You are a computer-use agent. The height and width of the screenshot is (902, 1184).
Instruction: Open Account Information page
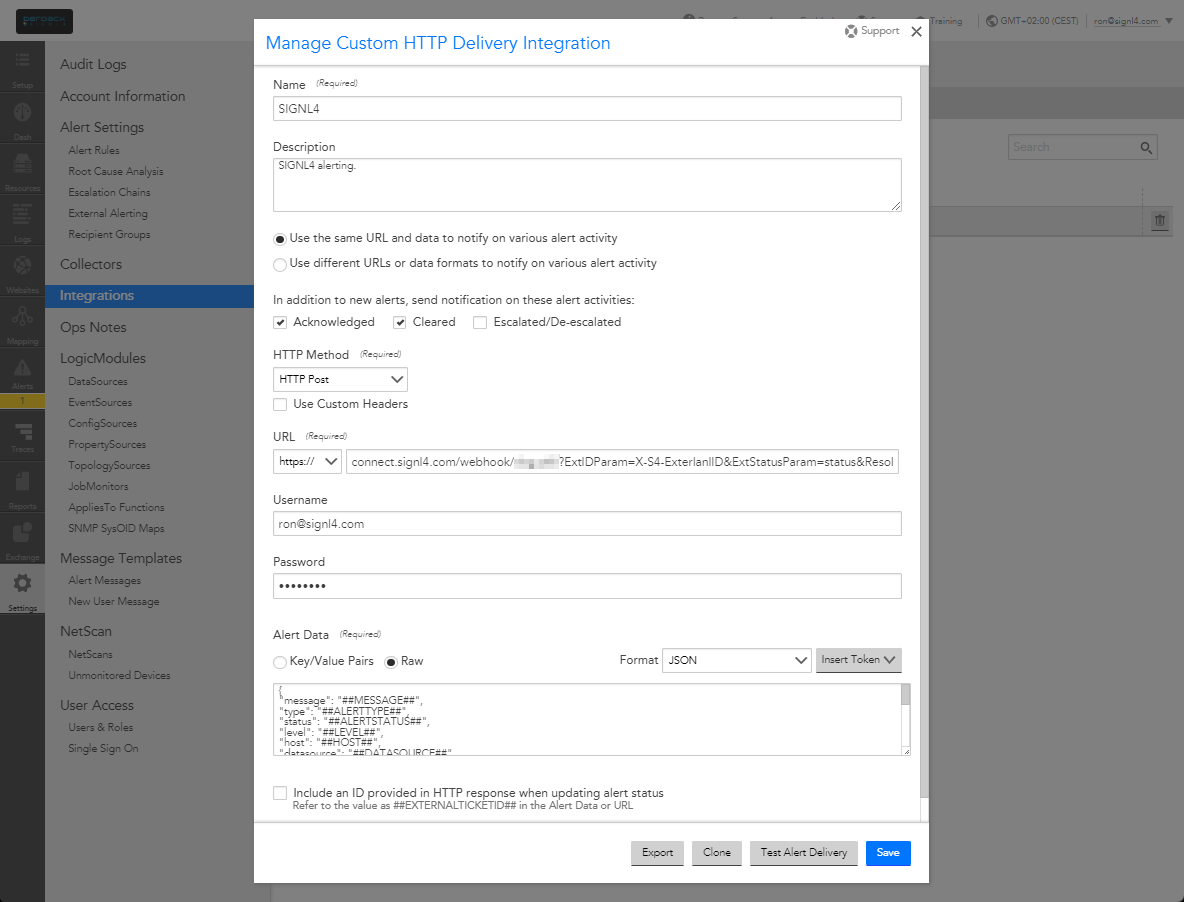[122, 96]
